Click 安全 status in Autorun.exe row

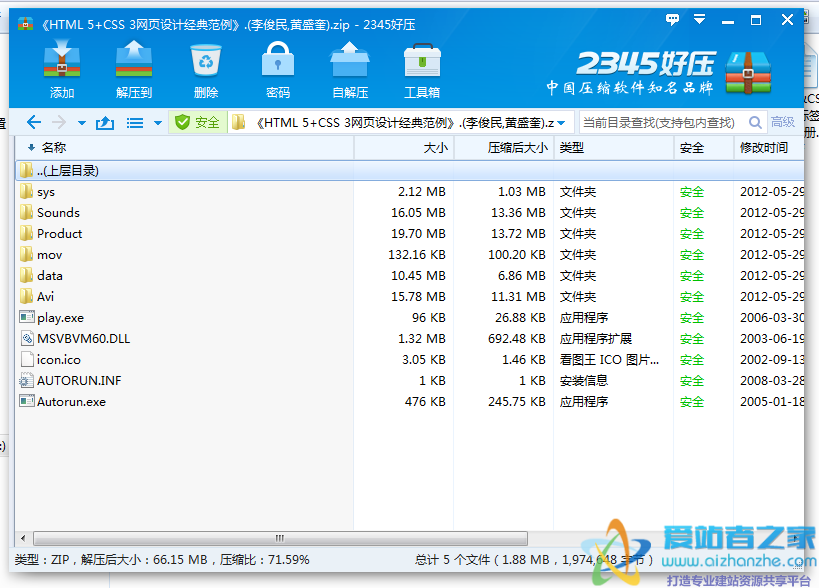coord(692,402)
